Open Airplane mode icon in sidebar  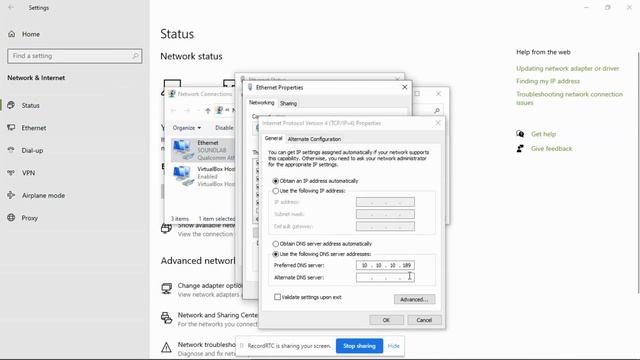(x=11, y=195)
